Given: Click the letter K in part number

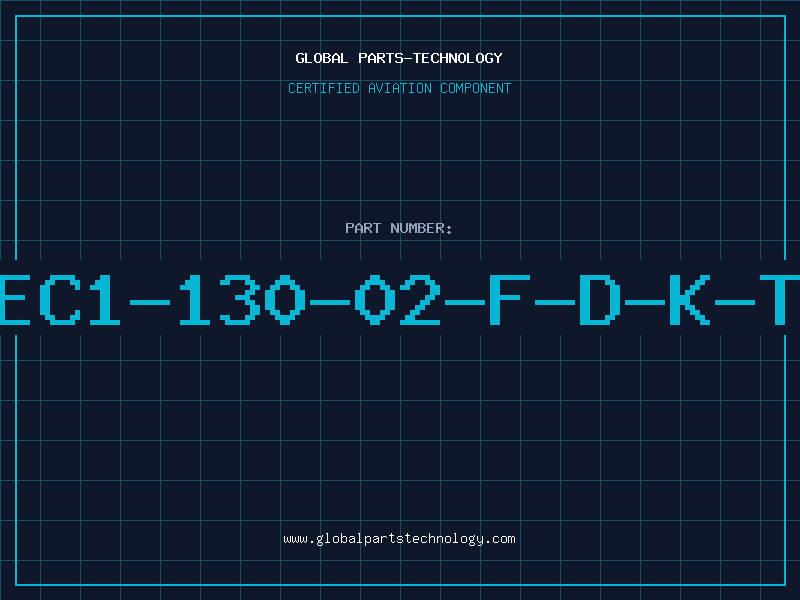Looking at the screenshot, I should click(x=690, y=299).
